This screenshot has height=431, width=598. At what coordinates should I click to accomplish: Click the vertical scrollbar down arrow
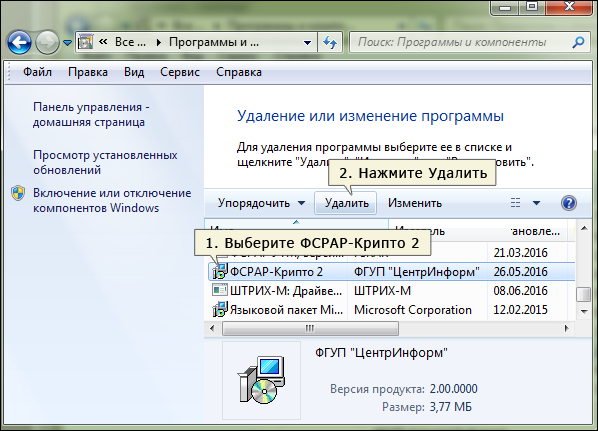pyautogui.click(x=584, y=312)
